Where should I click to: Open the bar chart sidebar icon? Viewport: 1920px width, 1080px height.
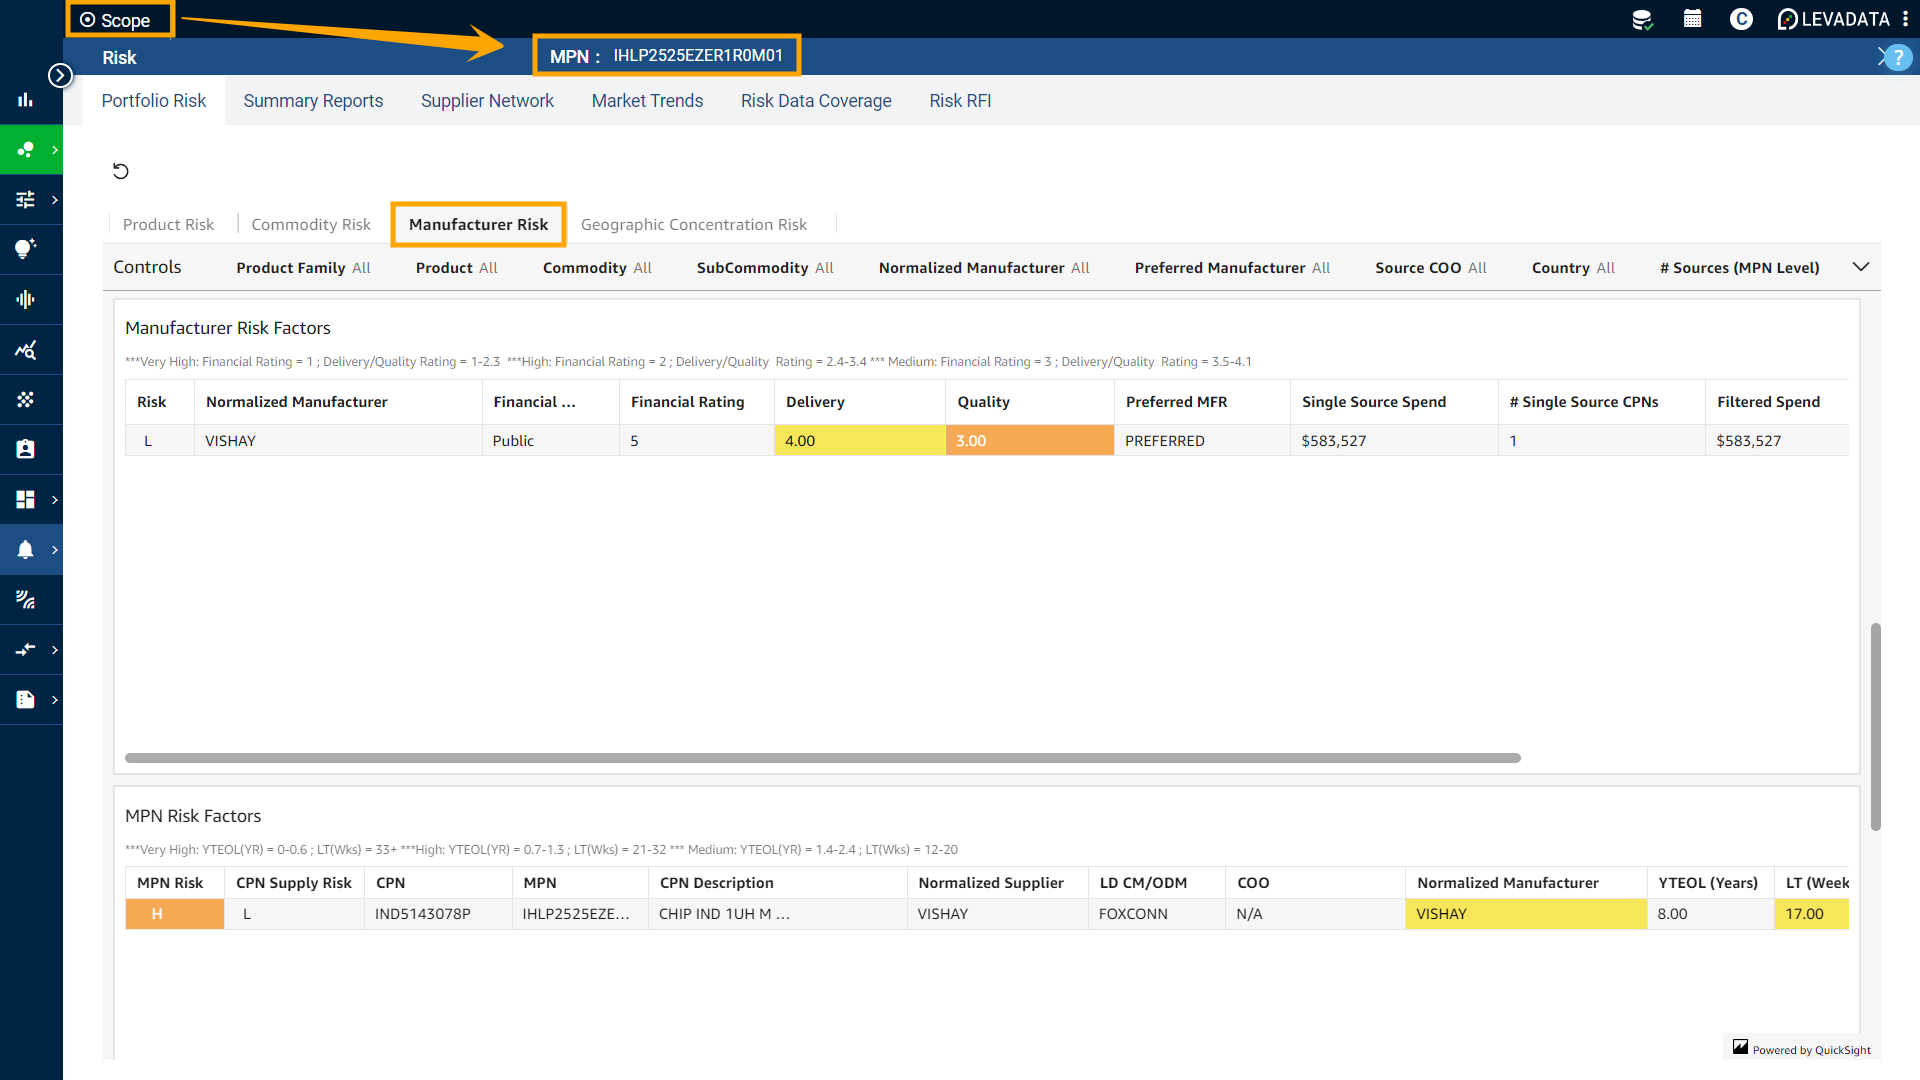coord(26,99)
